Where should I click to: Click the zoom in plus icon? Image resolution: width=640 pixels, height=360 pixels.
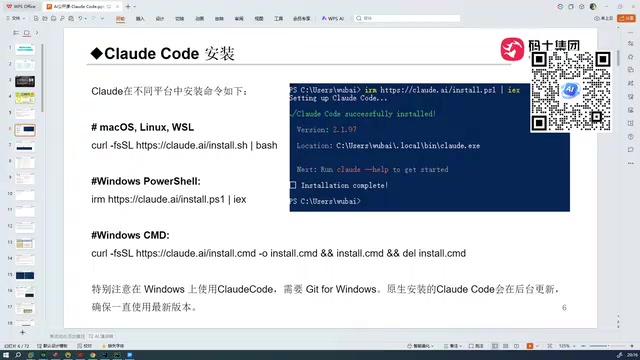[632, 346]
